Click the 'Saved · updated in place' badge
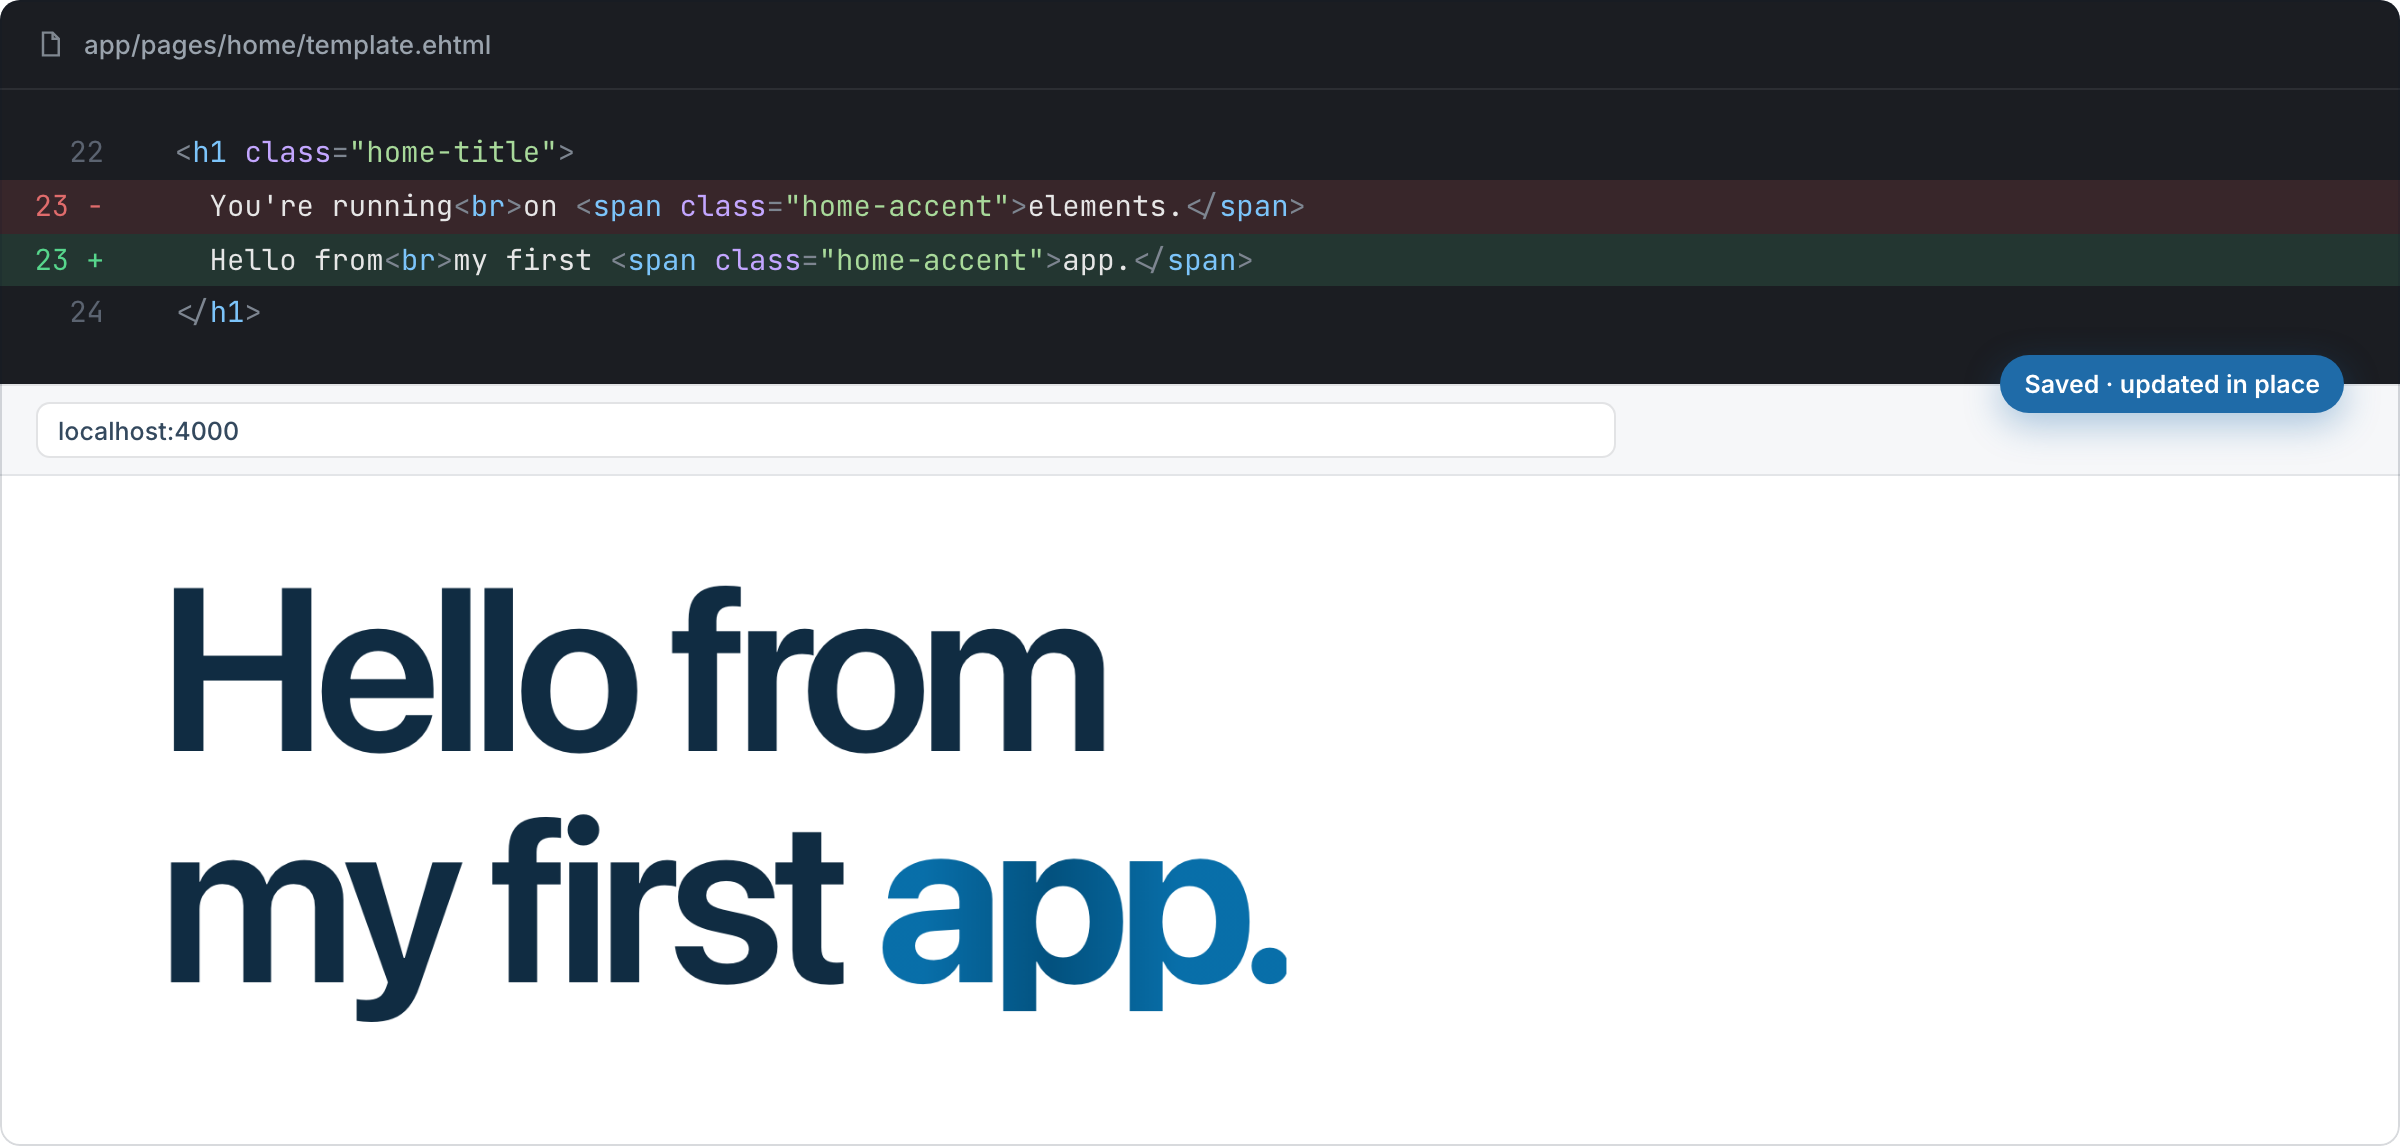 (x=2171, y=384)
